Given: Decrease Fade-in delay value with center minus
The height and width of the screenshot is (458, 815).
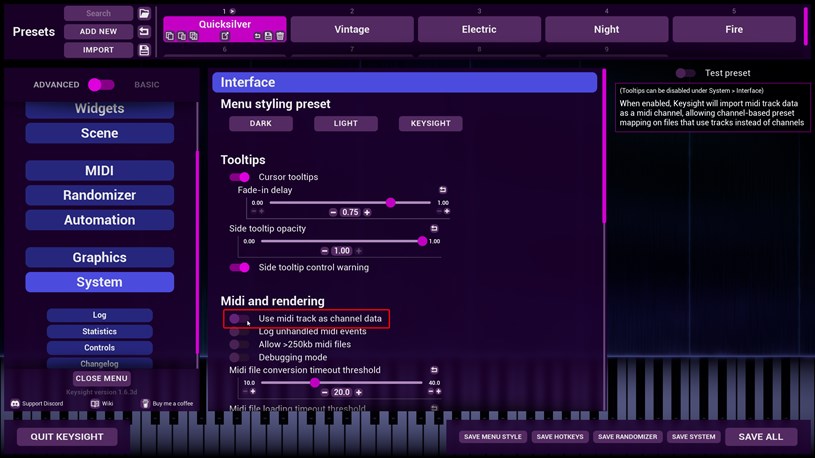Looking at the screenshot, I should (x=333, y=212).
